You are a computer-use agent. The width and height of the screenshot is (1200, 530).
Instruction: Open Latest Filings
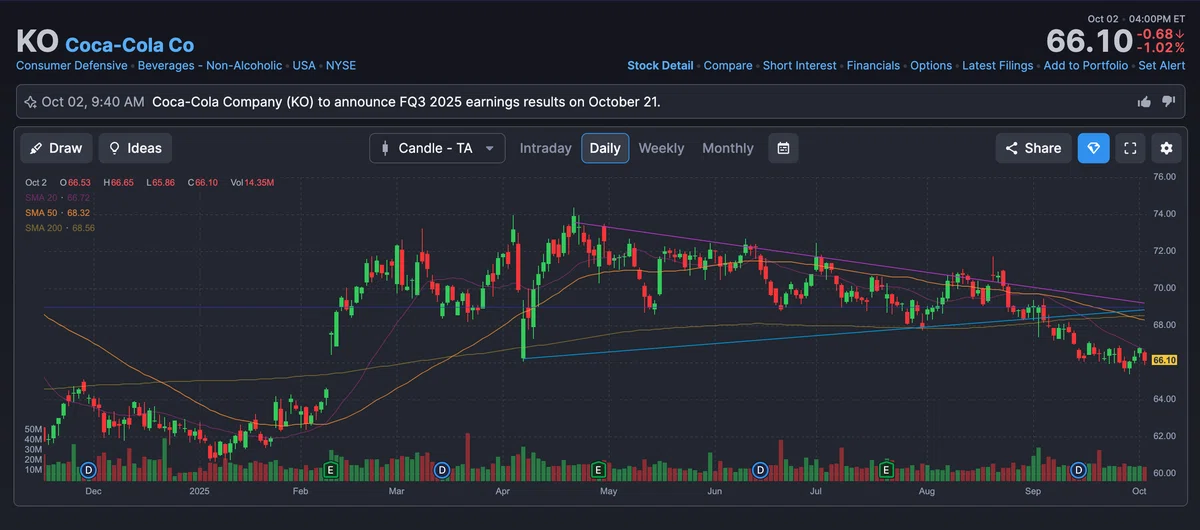point(998,65)
